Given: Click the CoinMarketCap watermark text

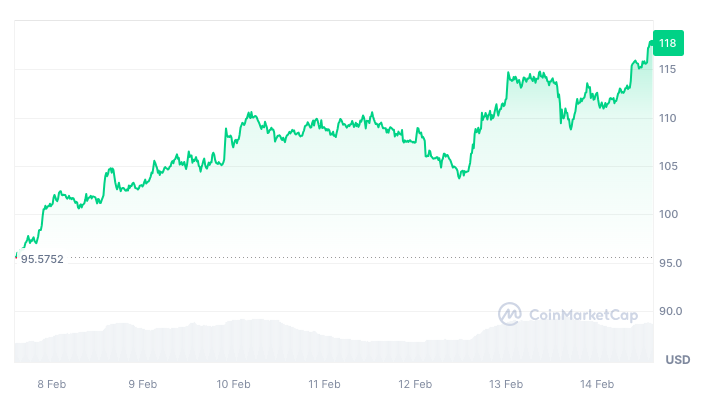Looking at the screenshot, I should point(582,316).
